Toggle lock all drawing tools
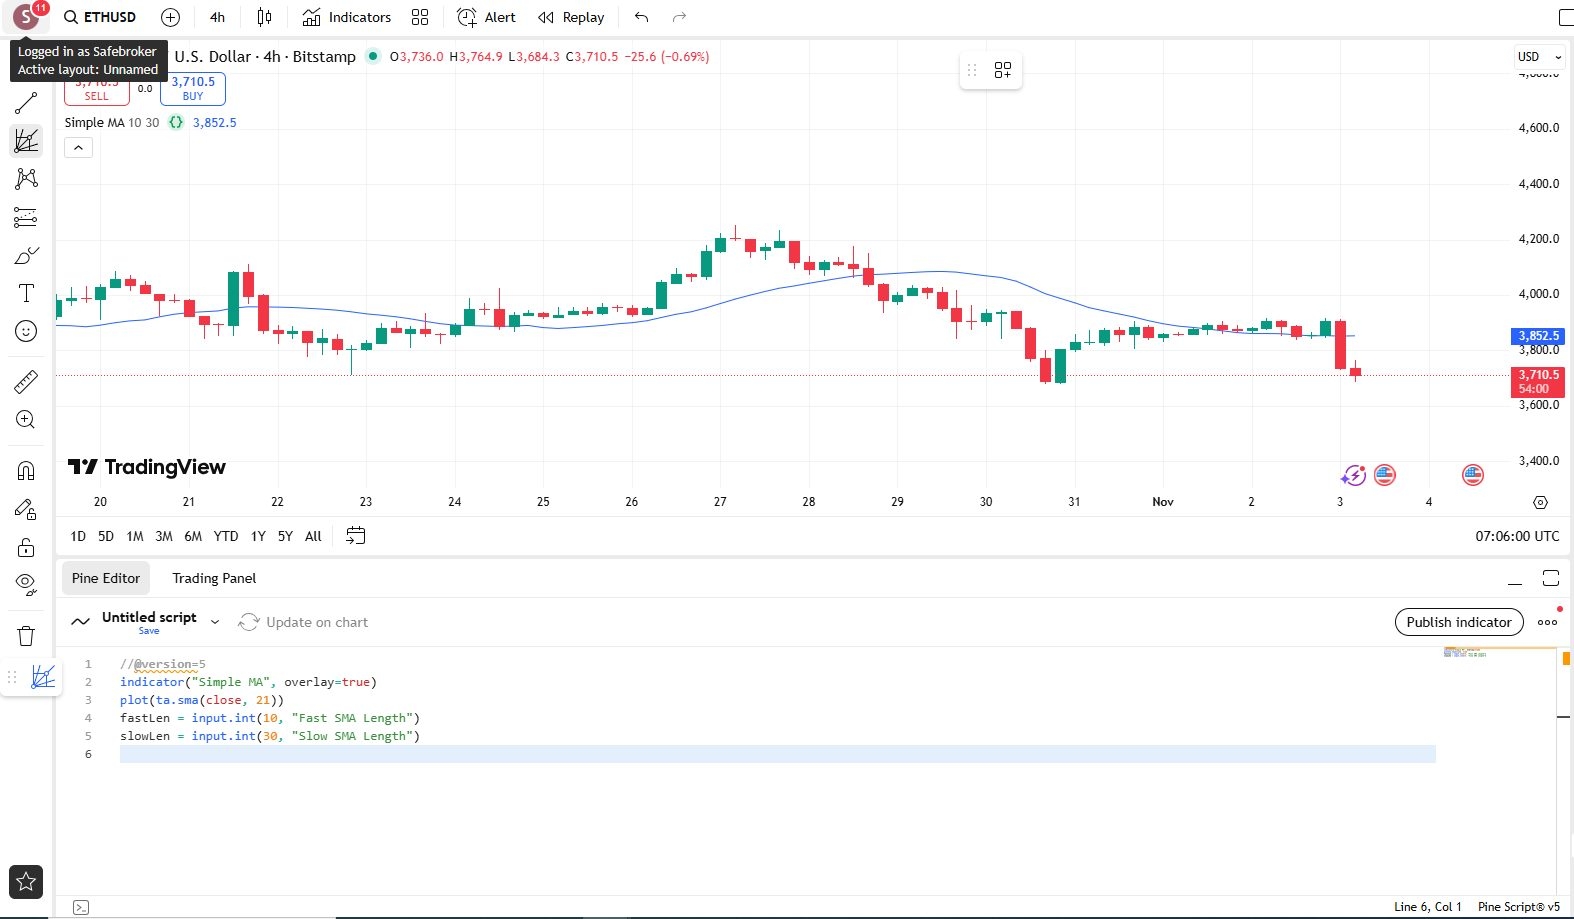The image size is (1574, 919). (x=26, y=547)
